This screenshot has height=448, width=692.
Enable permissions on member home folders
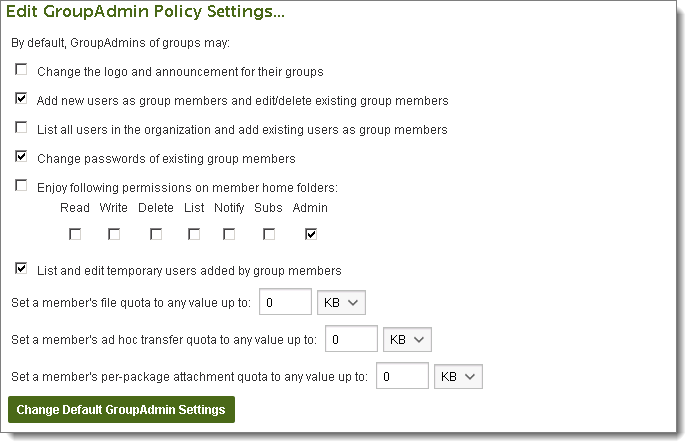click(x=21, y=185)
